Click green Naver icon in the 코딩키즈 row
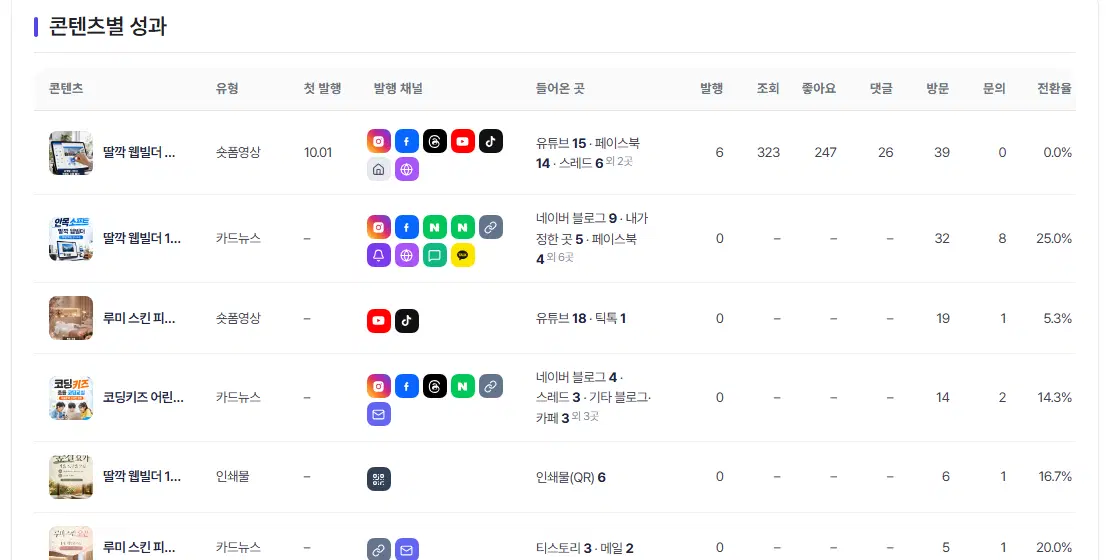This screenshot has height=560, width=1110. [462, 386]
